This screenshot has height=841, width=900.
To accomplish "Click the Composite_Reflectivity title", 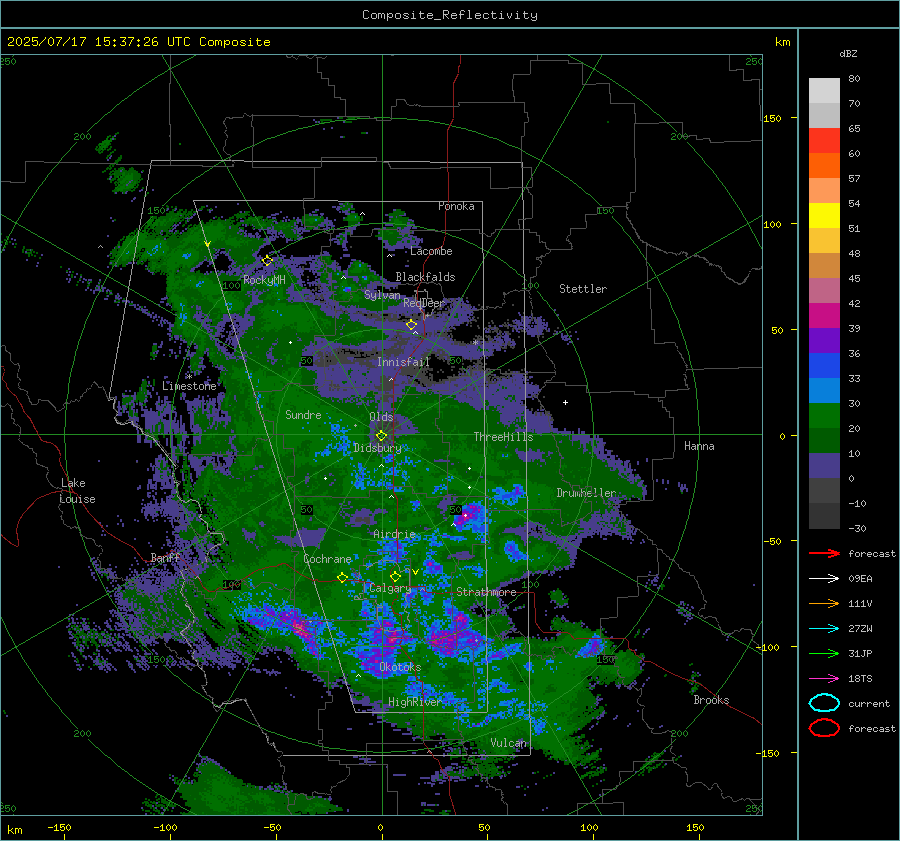I will tap(450, 15).
